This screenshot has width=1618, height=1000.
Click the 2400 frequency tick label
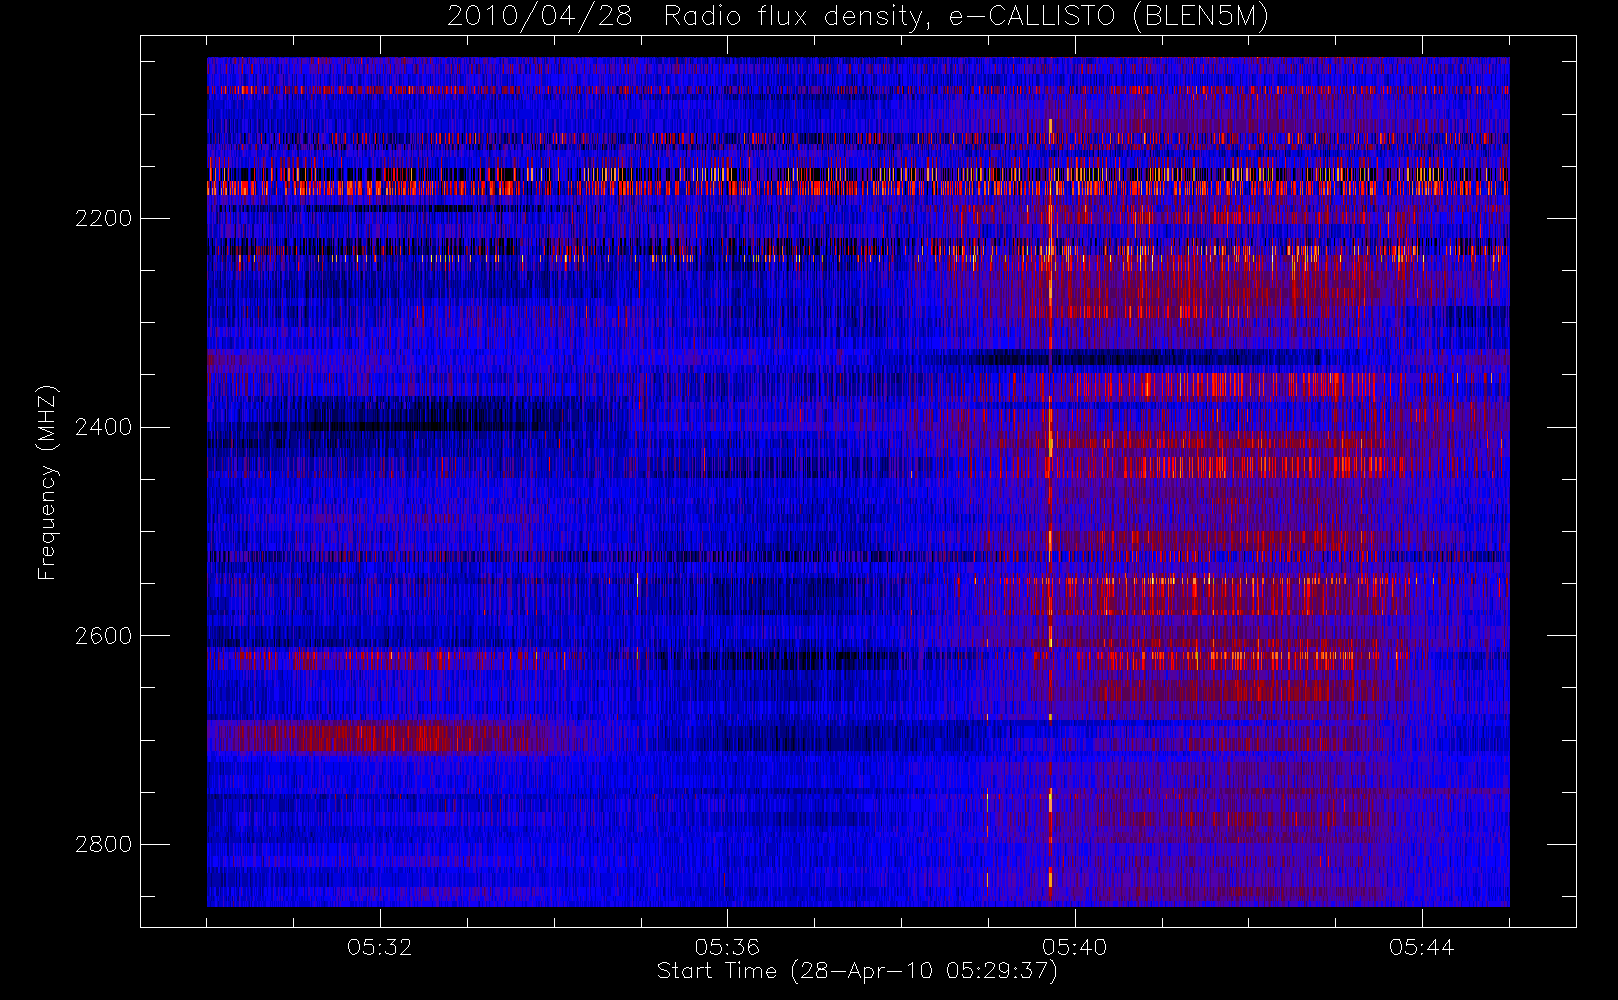tap(103, 427)
